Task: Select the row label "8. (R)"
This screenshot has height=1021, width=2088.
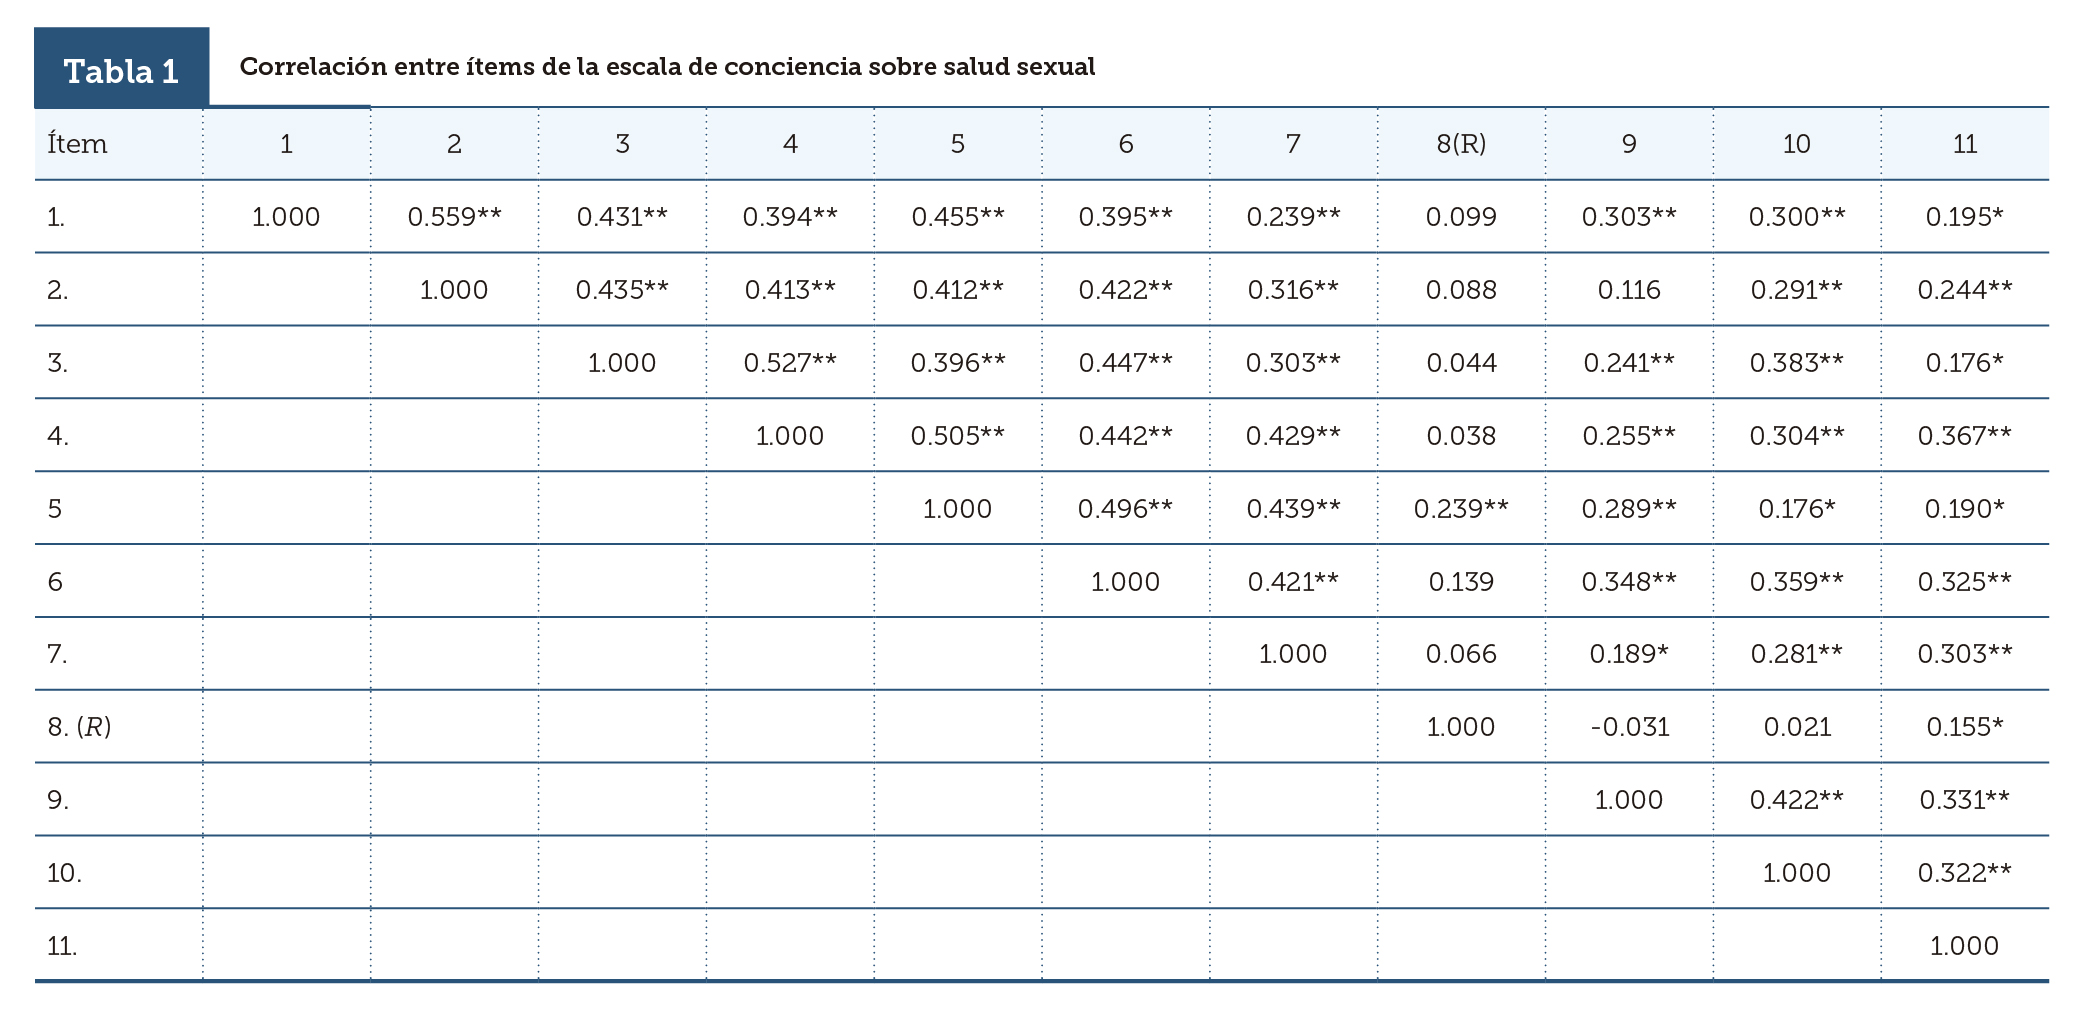Action: 79,727
